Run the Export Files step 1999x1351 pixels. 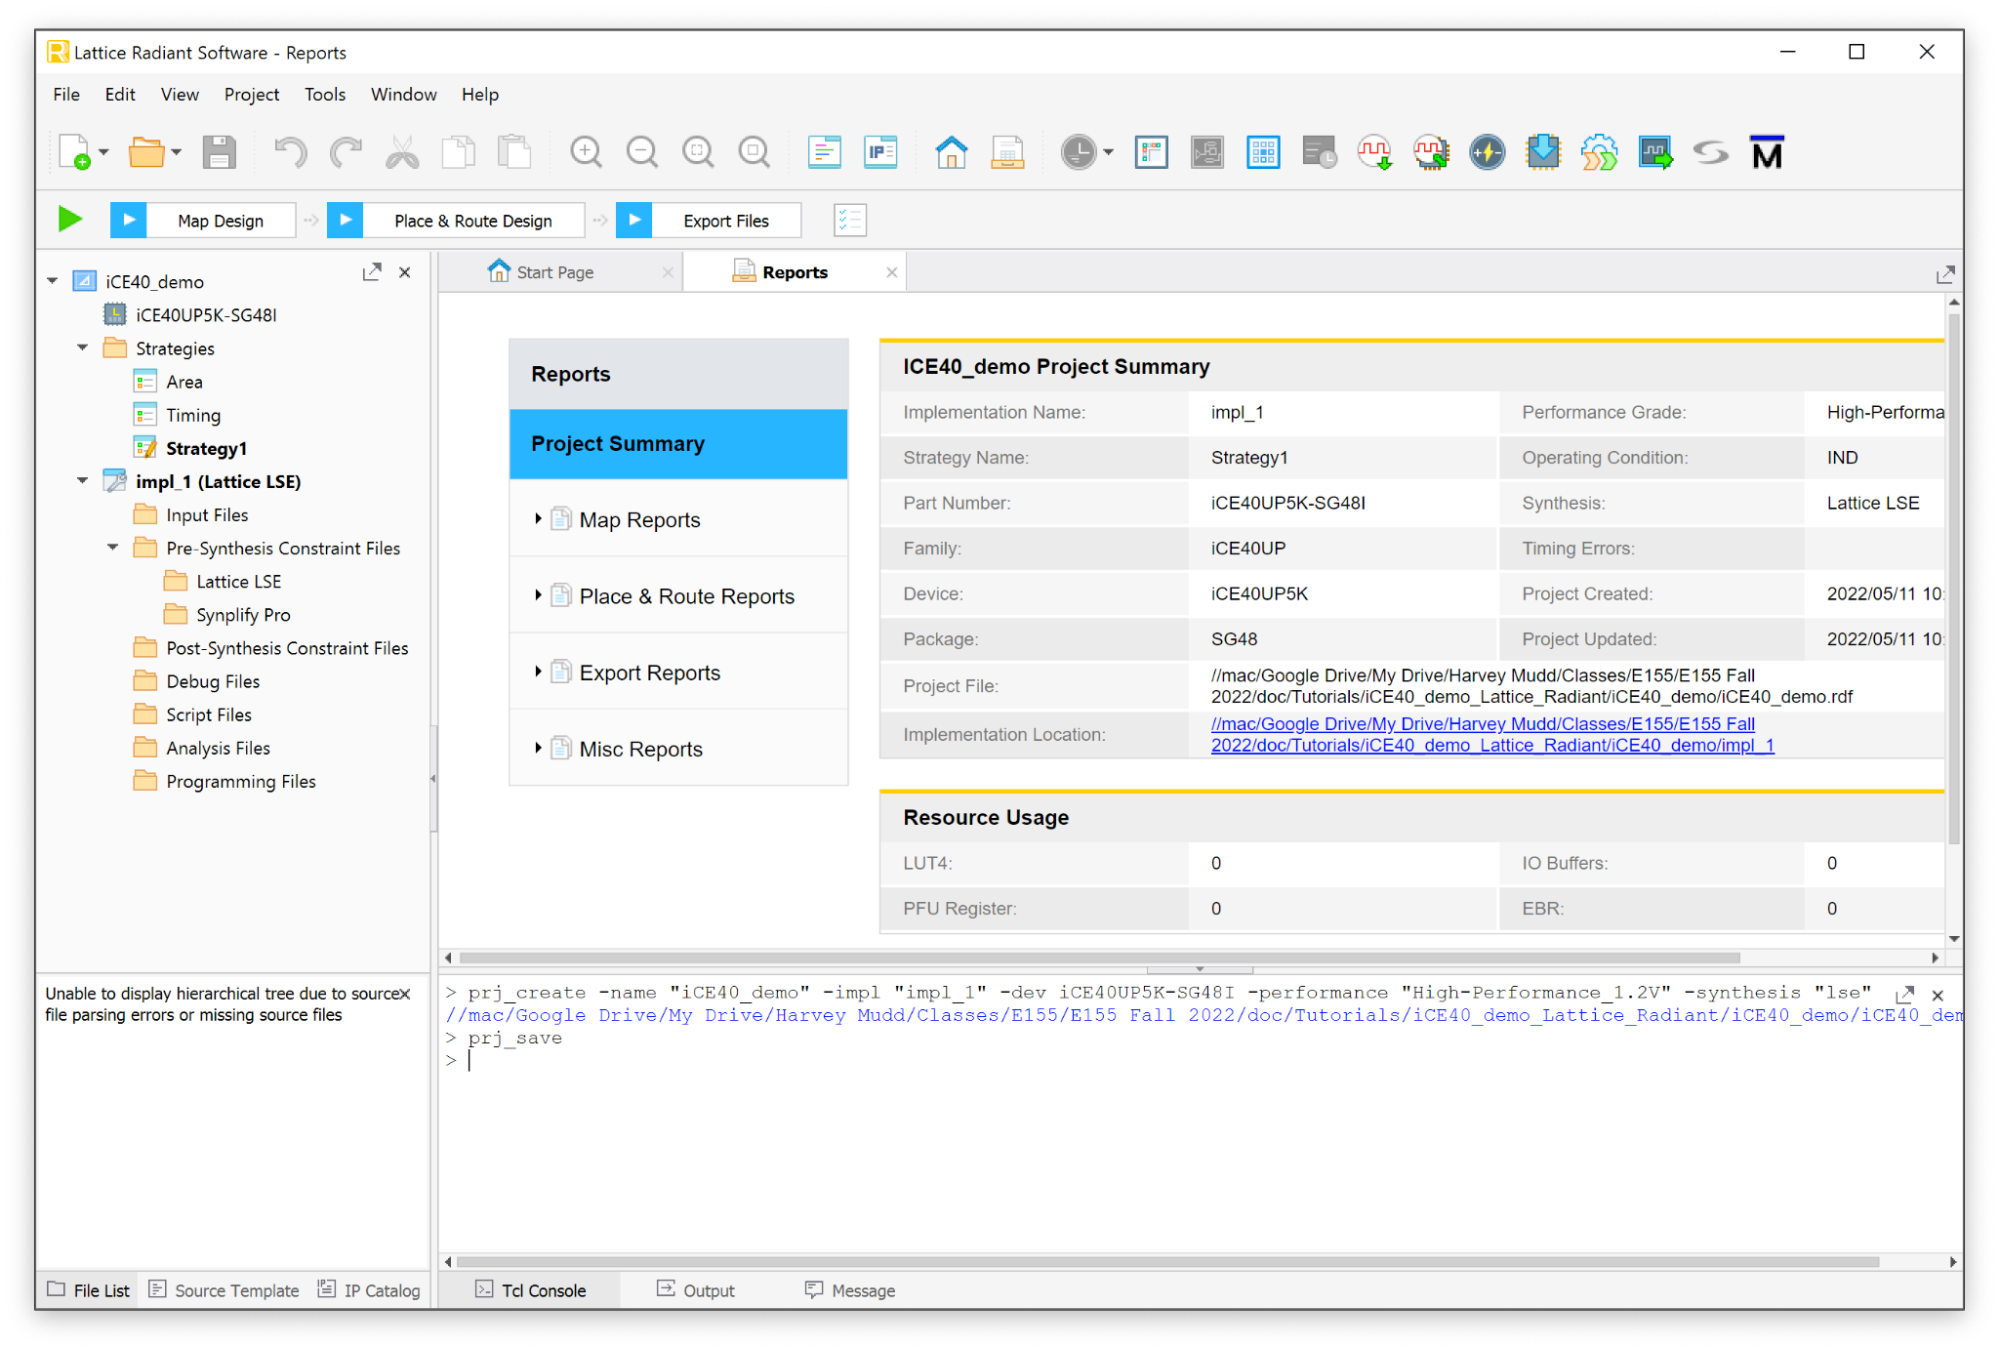pyautogui.click(x=708, y=220)
